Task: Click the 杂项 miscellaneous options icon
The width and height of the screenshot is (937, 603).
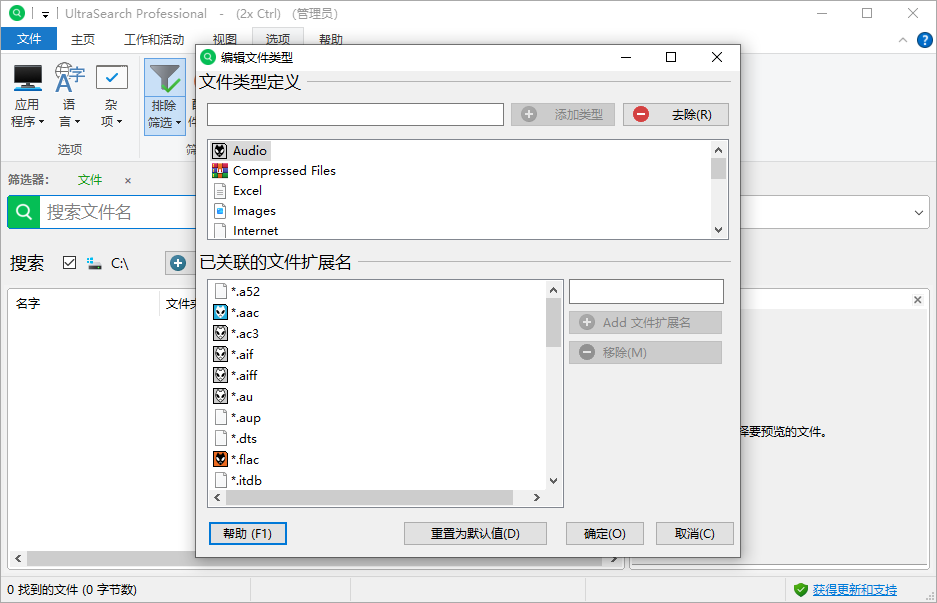Action: point(111,77)
